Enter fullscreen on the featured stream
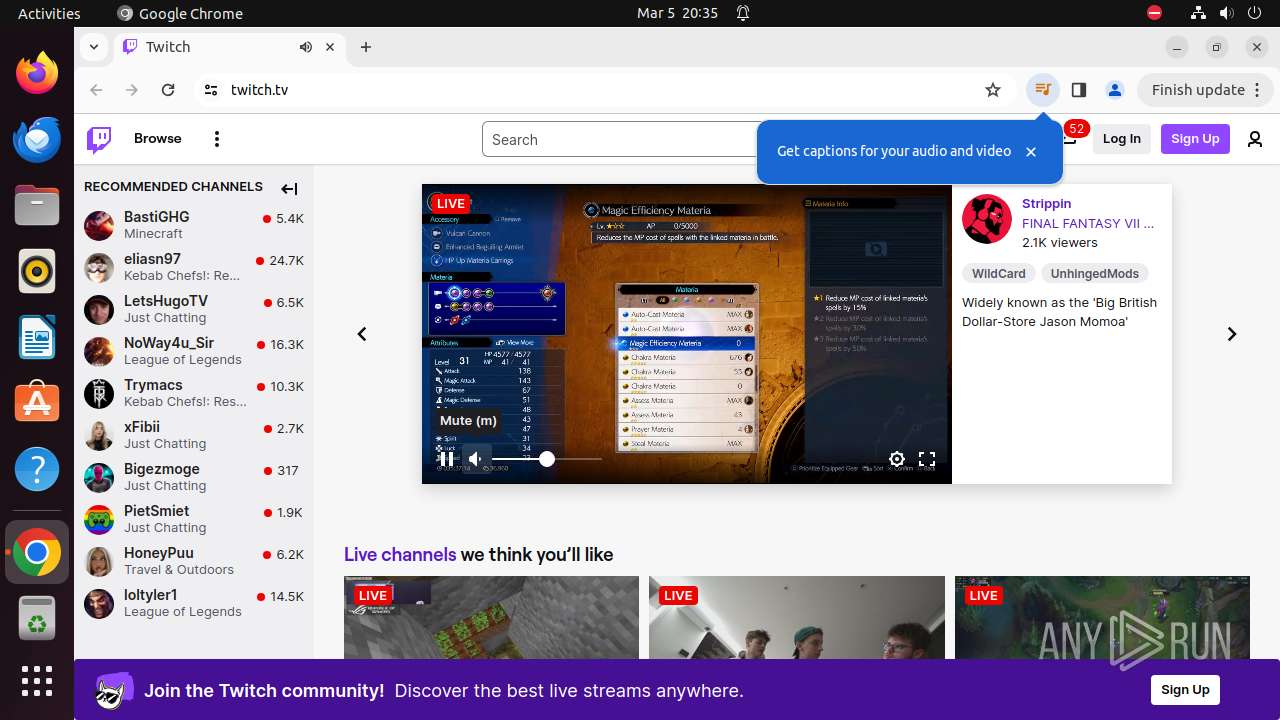 927,459
